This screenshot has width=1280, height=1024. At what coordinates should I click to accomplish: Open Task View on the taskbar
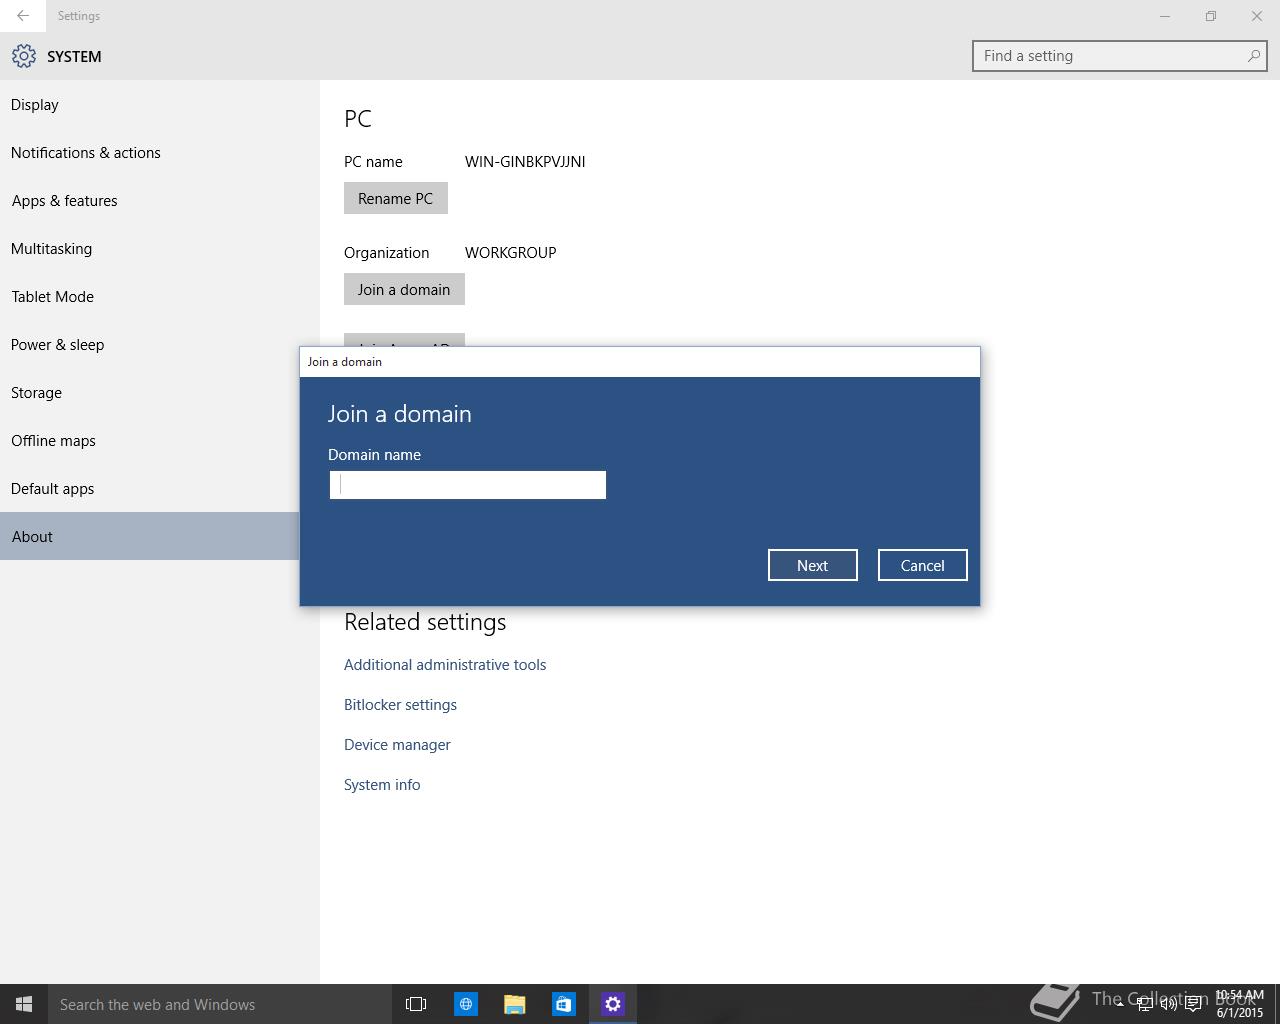pos(416,1004)
